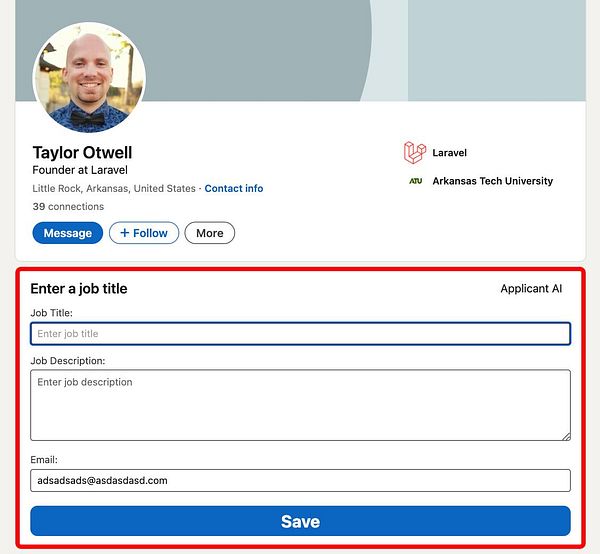Click the Arkansas Tech University ATU logo
This screenshot has height=554, width=600.
[416, 181]
